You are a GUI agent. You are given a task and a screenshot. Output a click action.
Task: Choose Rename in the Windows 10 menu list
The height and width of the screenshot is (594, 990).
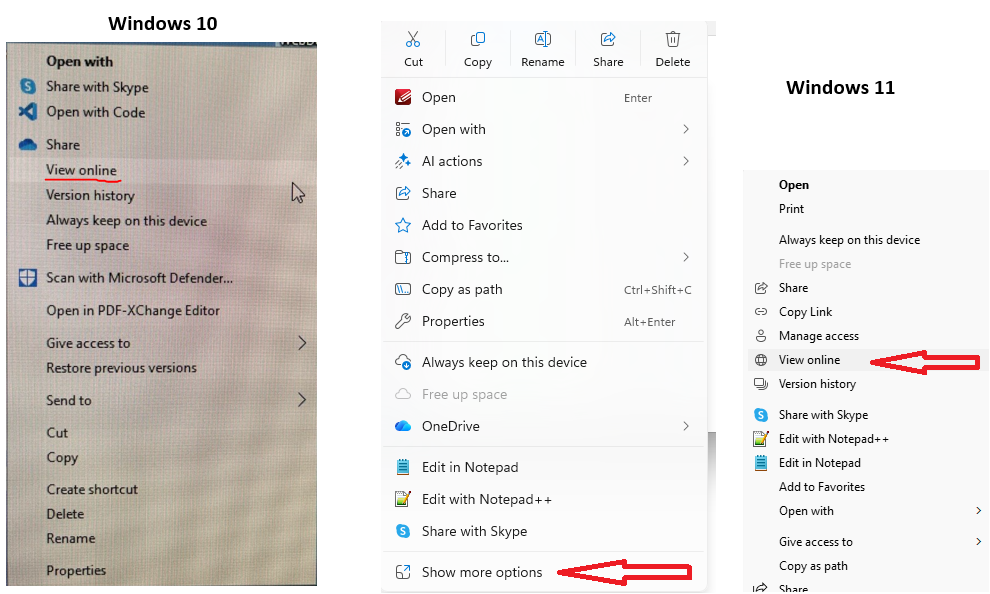[71, 538]
